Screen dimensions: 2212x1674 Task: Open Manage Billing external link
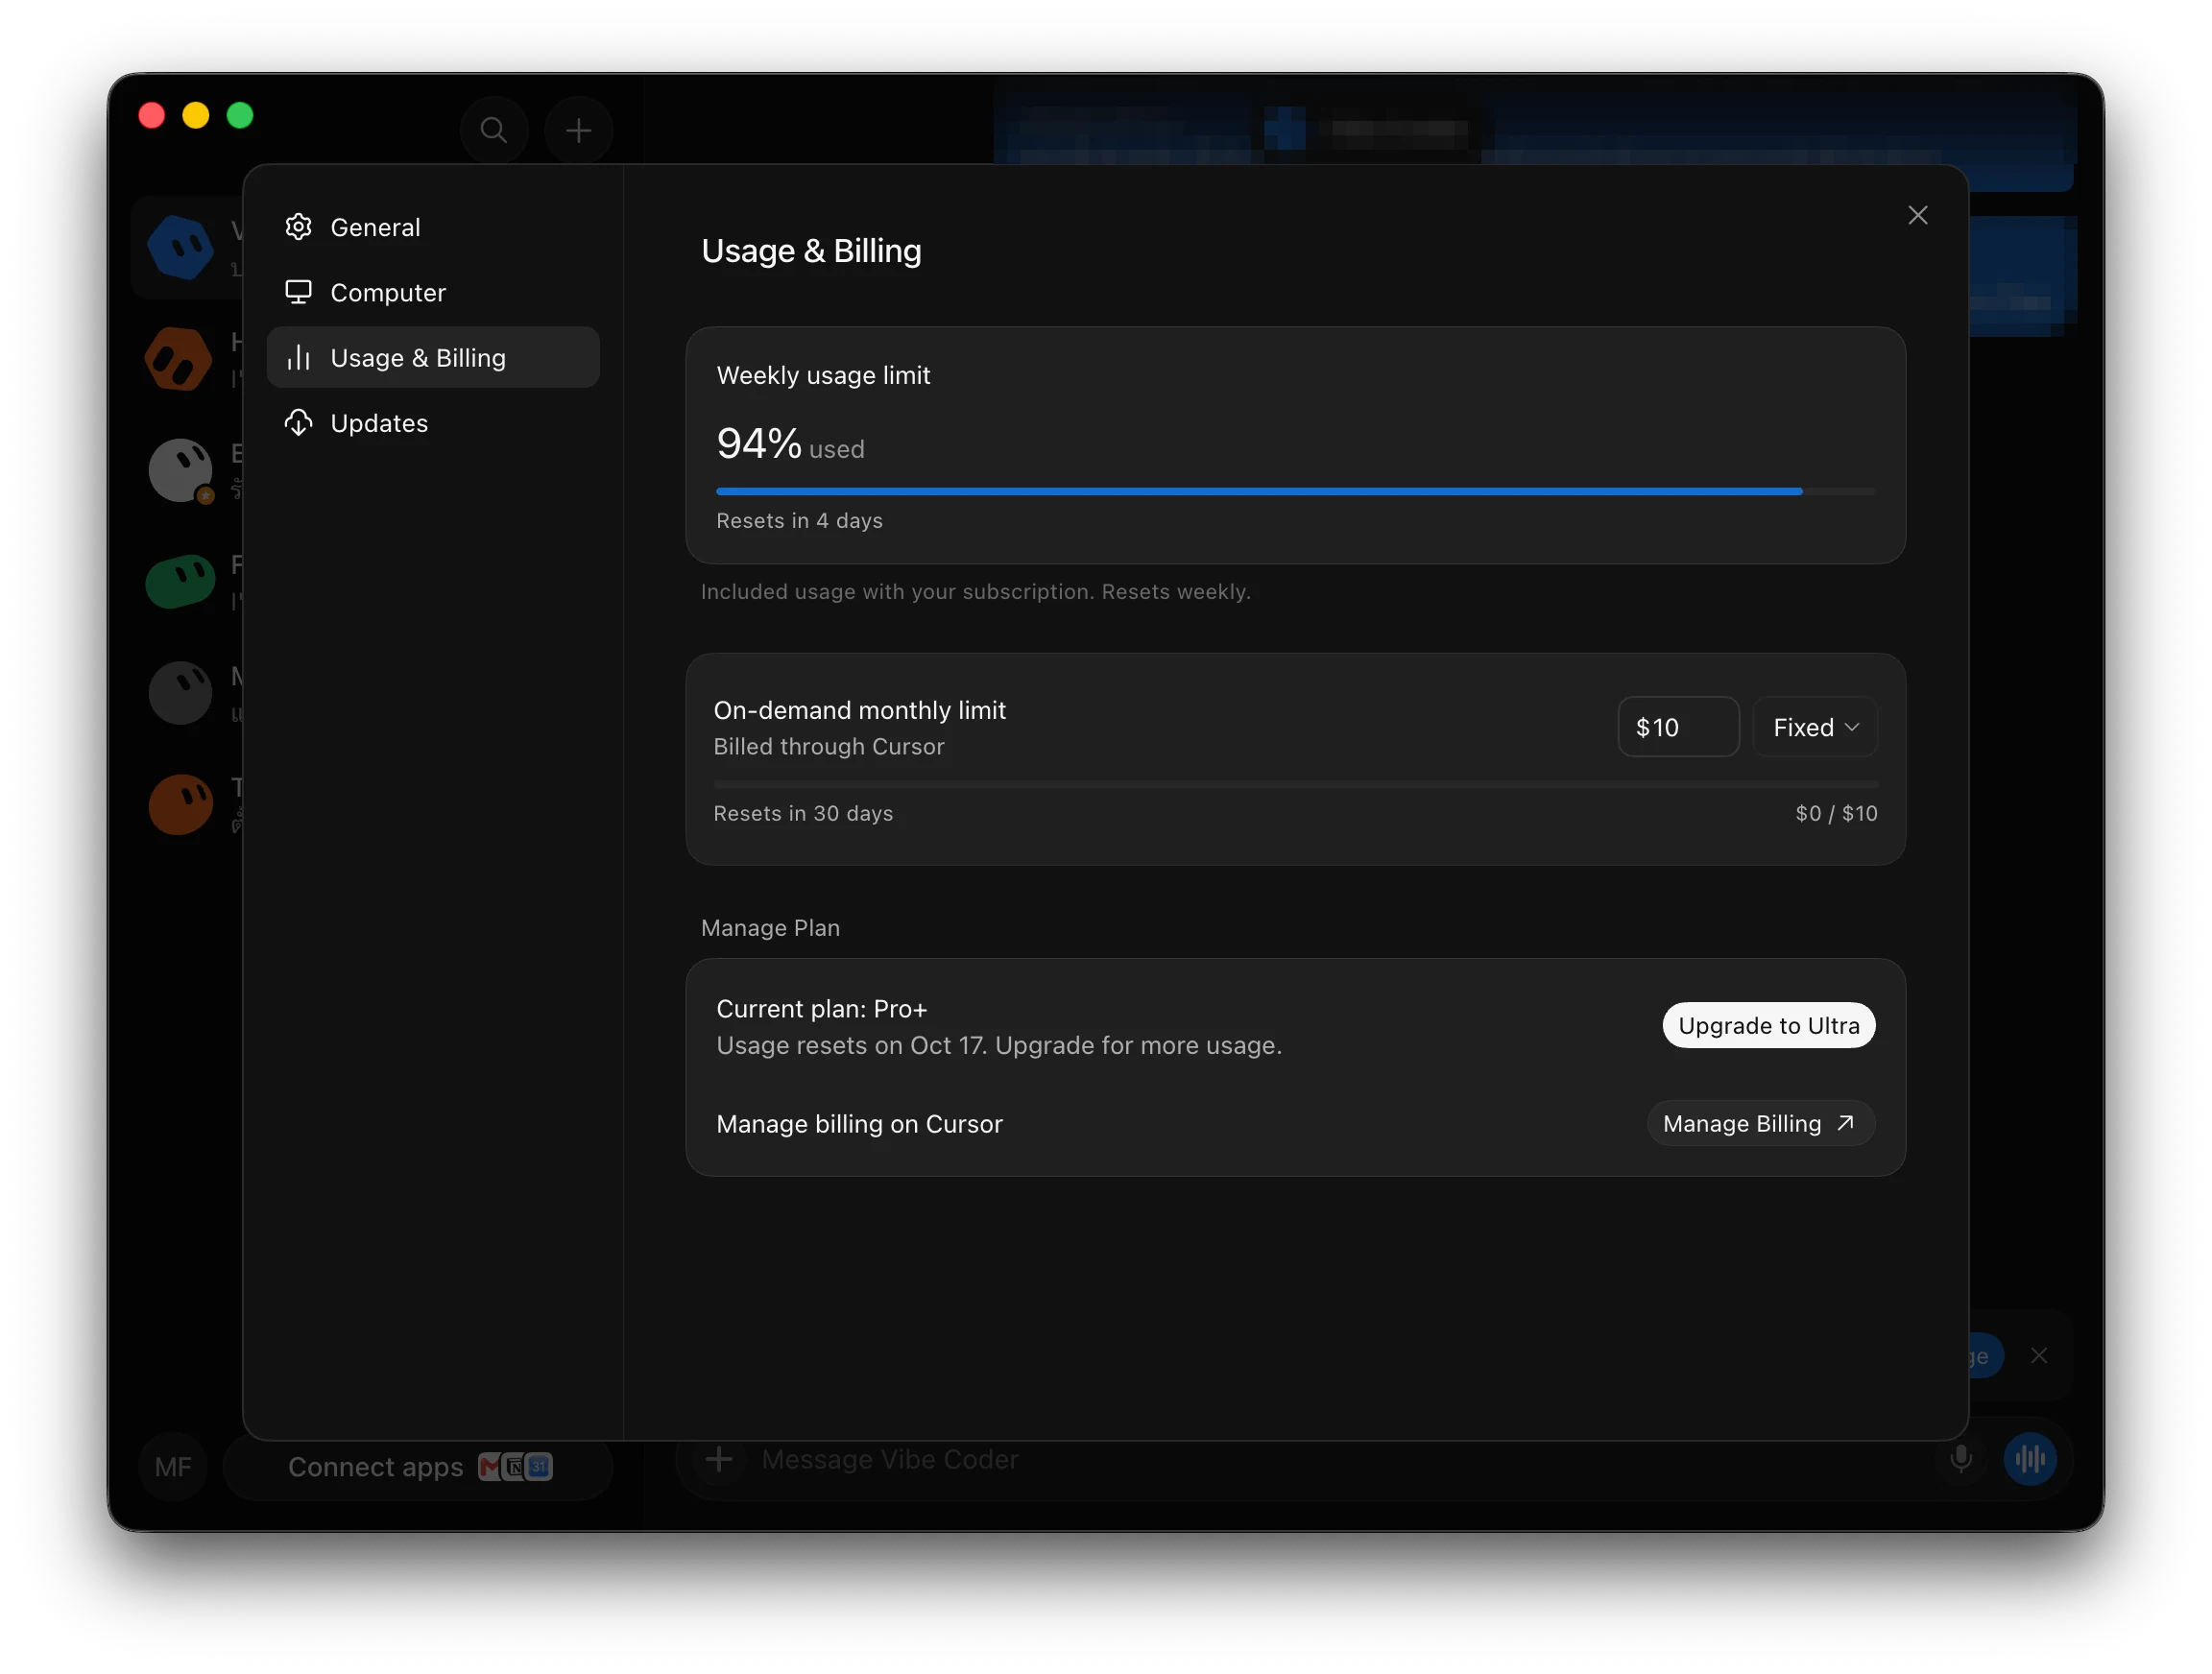[x=1760, y=1124]
